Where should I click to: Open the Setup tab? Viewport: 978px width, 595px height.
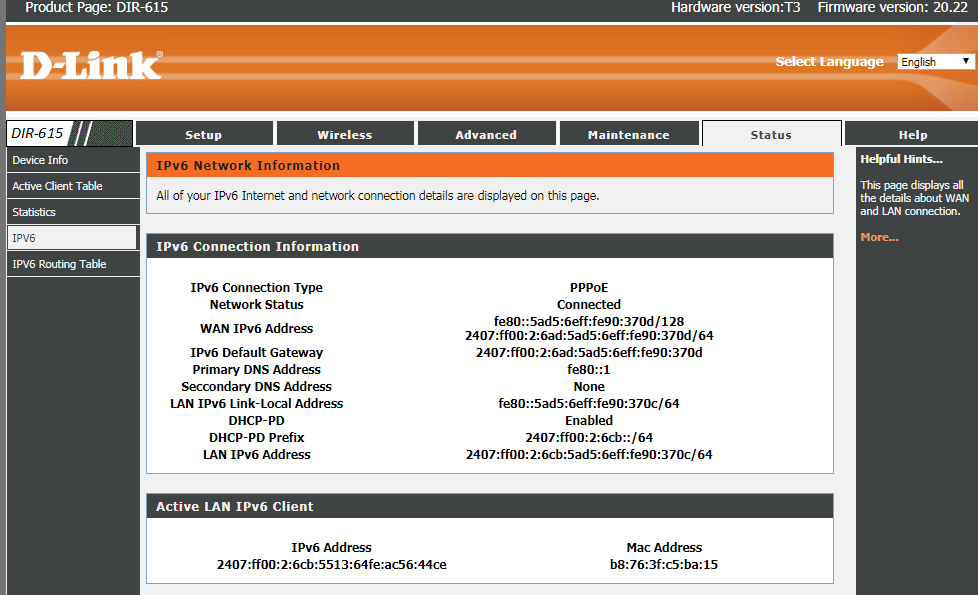tap(204, 134)
